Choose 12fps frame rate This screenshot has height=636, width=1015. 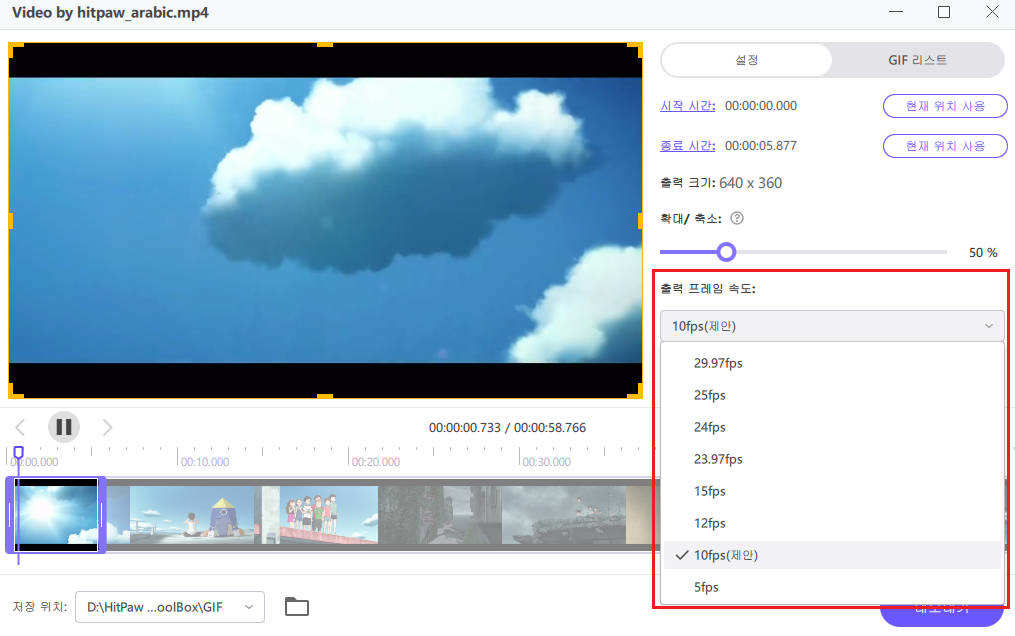pyautogui.click(x=832, y=523)
